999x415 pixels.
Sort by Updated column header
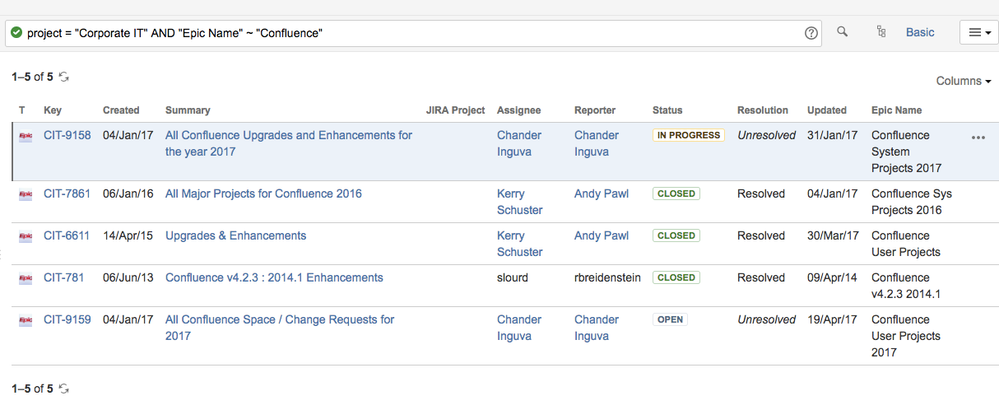[827, 110]
